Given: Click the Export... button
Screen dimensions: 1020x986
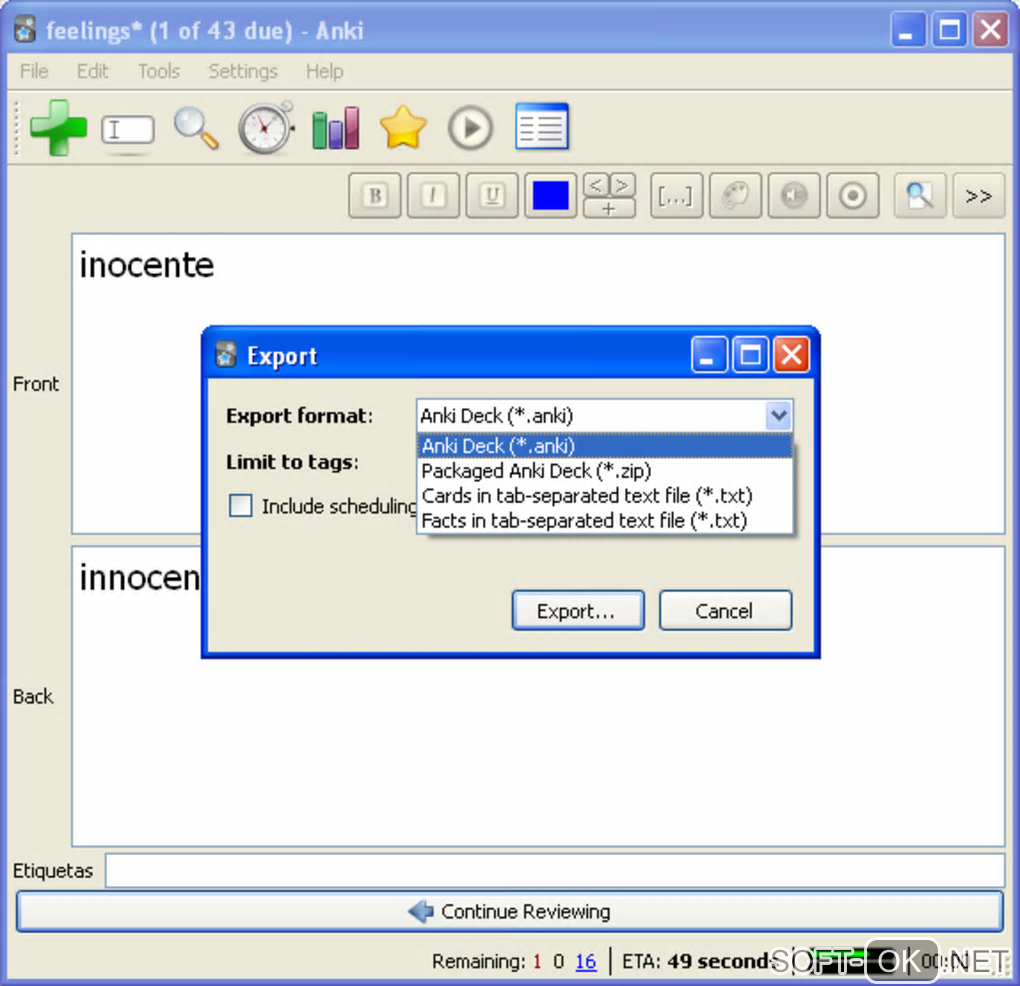Looking at the screenshot, I should click(x=578, y=611).
